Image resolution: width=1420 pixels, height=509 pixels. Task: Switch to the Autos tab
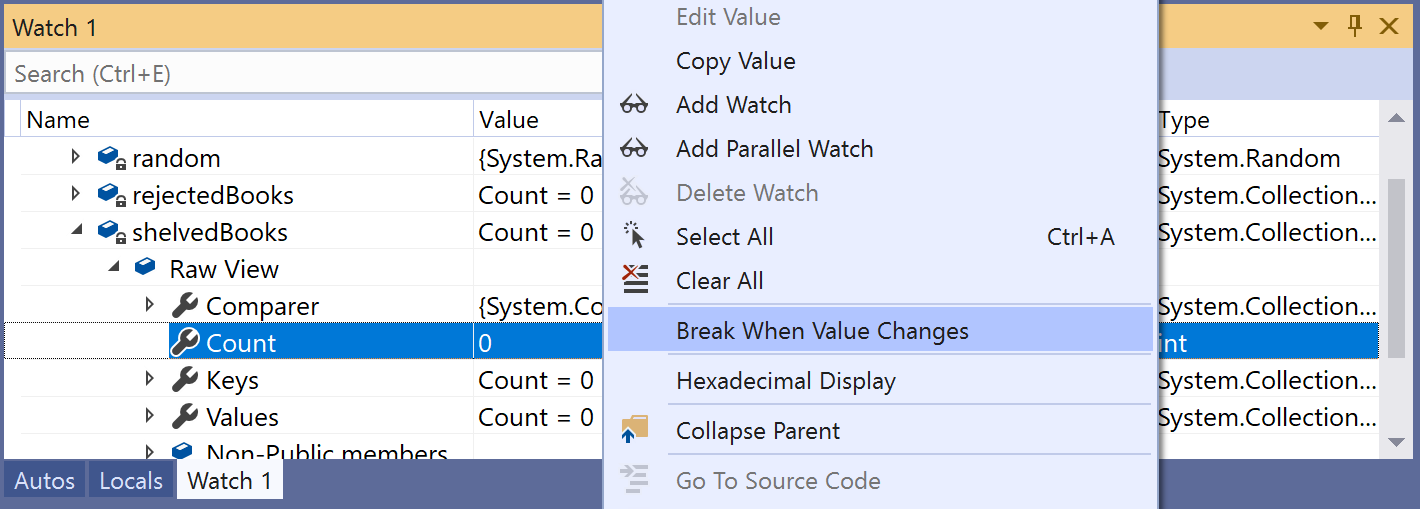(x=44, y=481)
